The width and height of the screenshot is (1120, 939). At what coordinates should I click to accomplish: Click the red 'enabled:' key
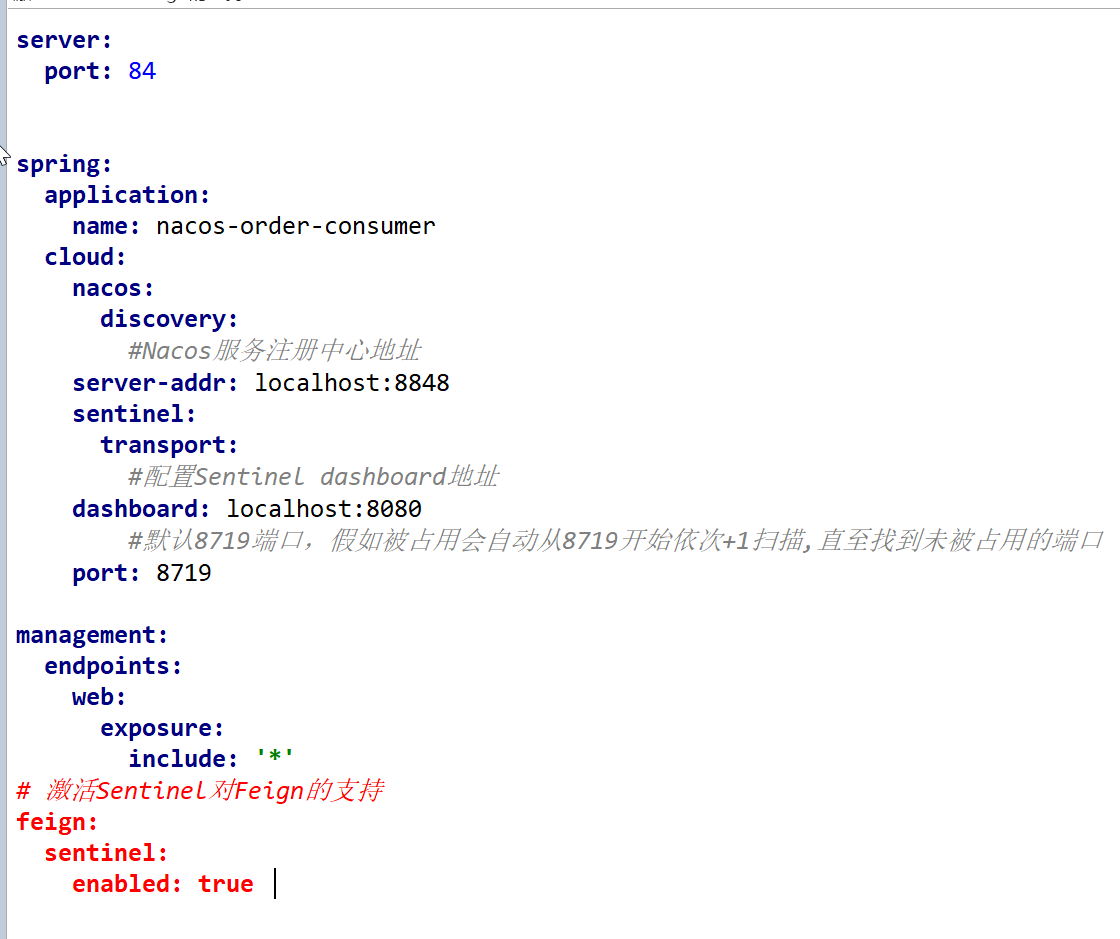click(x=126, y=884)
